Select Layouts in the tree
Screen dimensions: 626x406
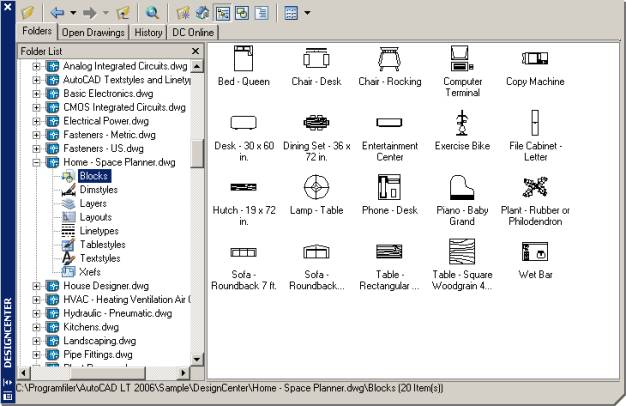click(x=95, y=217)
